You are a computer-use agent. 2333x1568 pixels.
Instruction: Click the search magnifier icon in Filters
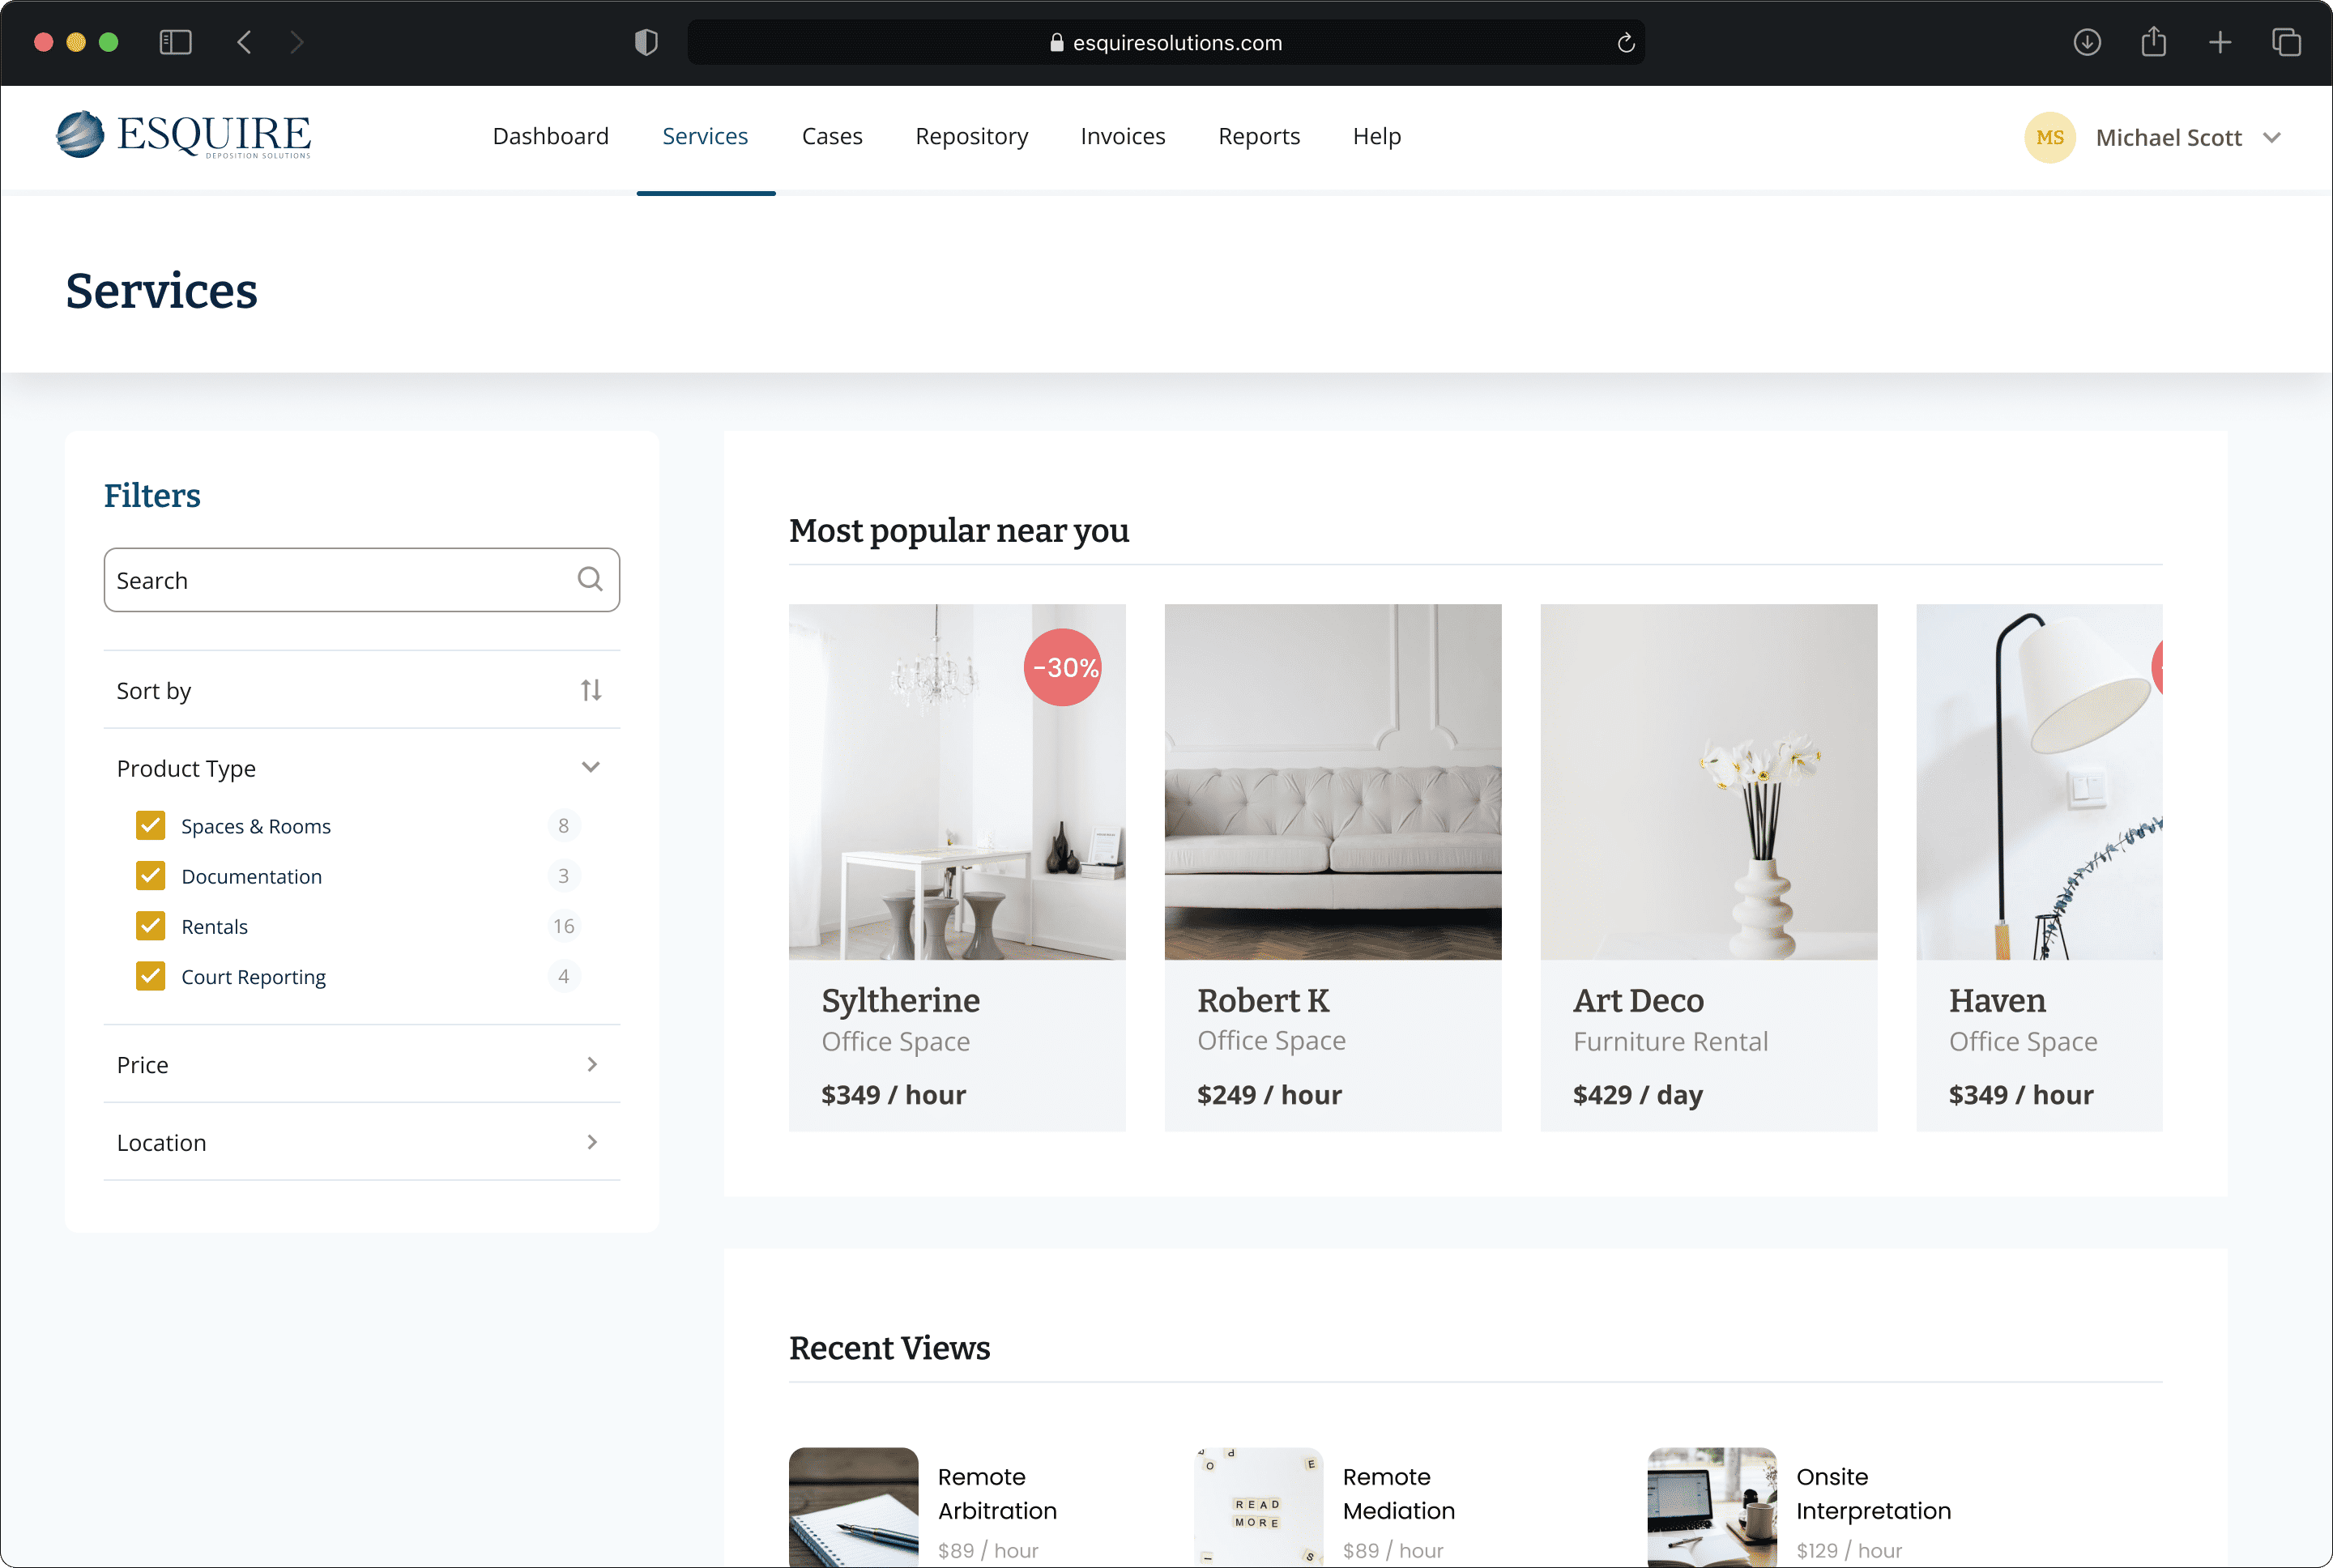pyautogui.click(x=590, y=579)
